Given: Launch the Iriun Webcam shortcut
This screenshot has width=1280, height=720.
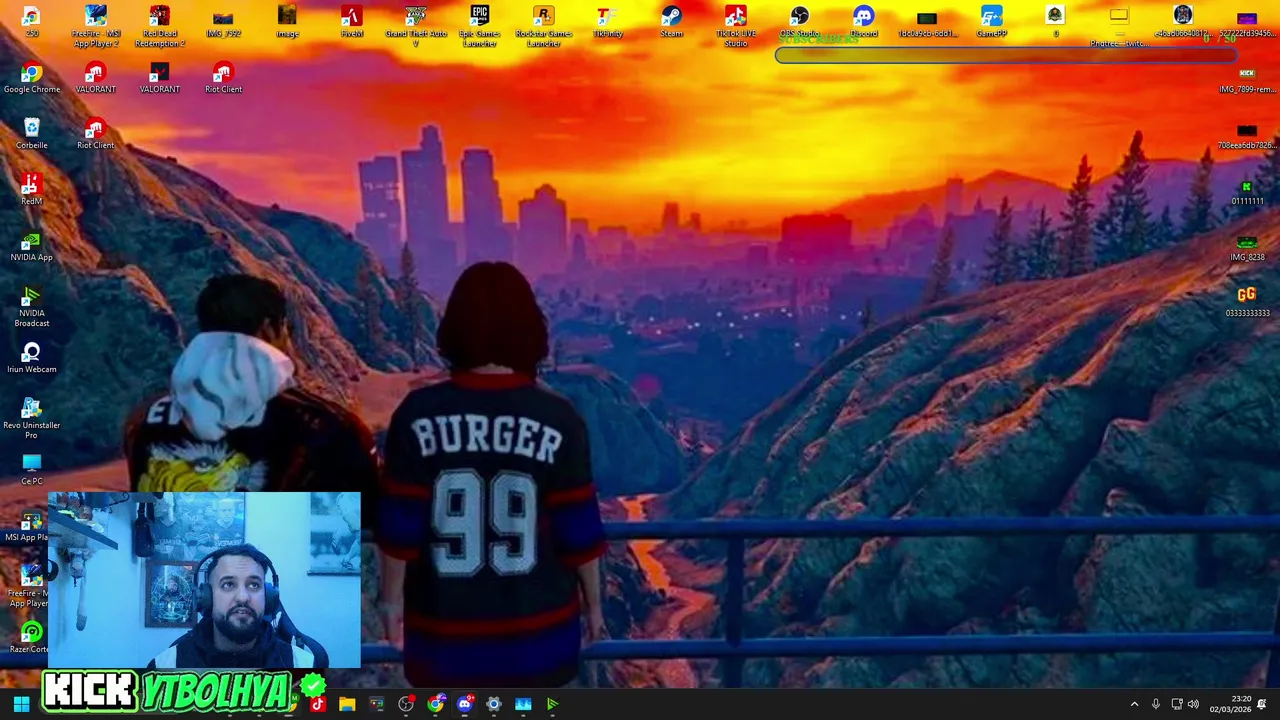Looking at the screenshot, I should click(32, 359).
